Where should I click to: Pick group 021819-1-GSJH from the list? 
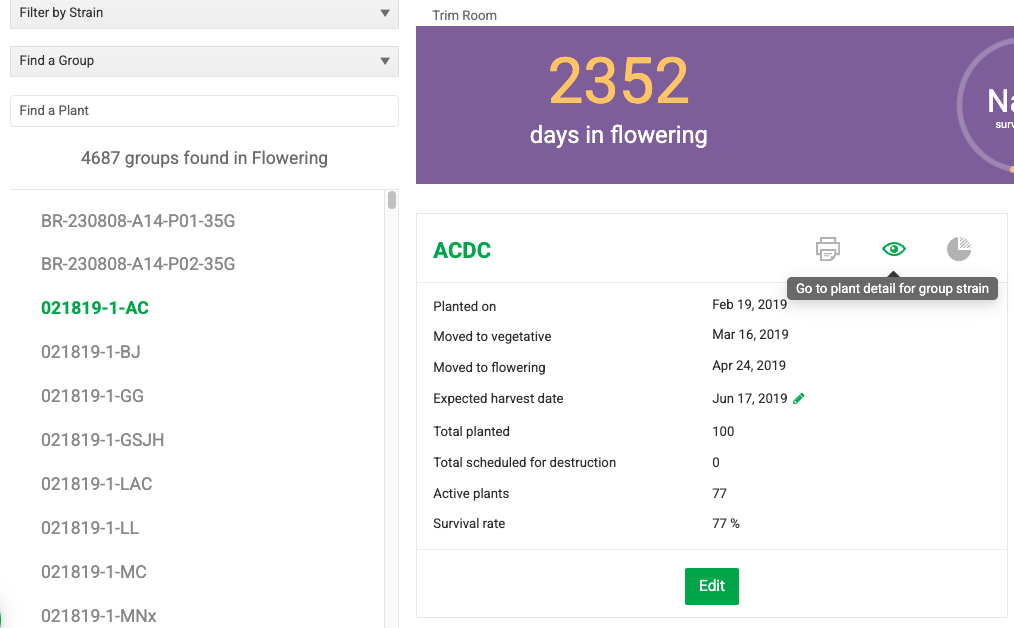[x=102, y=440]
